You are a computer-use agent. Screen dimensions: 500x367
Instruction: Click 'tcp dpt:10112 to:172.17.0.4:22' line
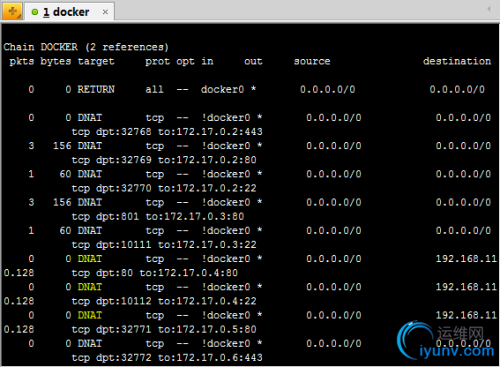click(x=164, y=301)
